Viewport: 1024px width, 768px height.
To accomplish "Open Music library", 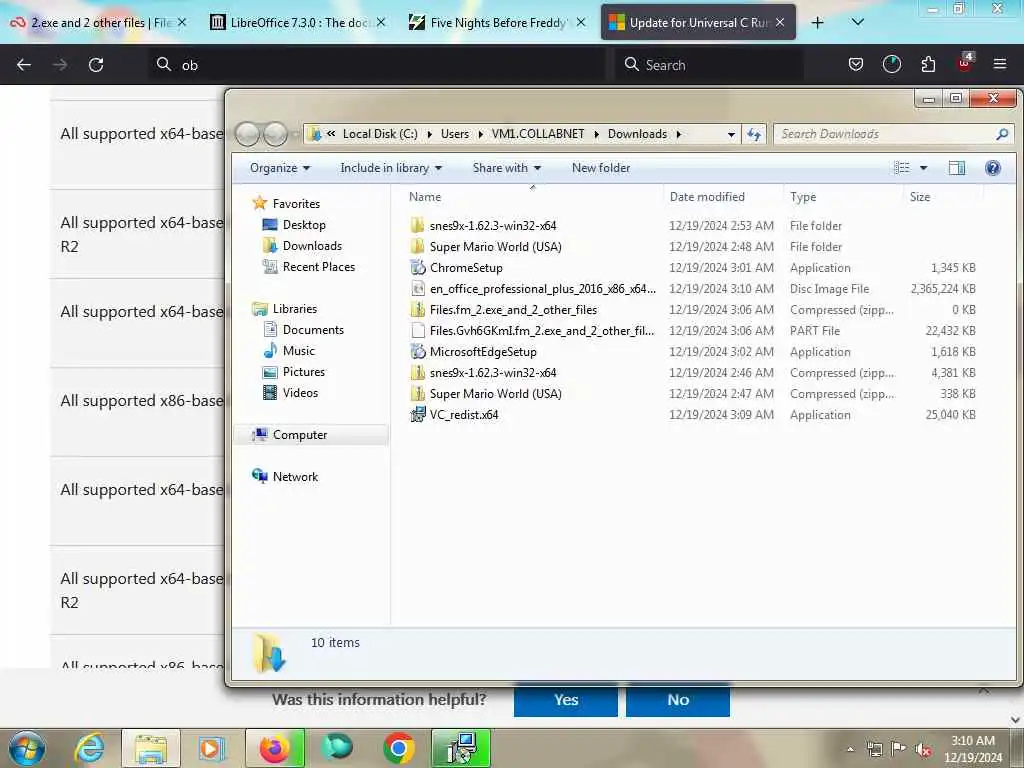I will tap(298, 351).
